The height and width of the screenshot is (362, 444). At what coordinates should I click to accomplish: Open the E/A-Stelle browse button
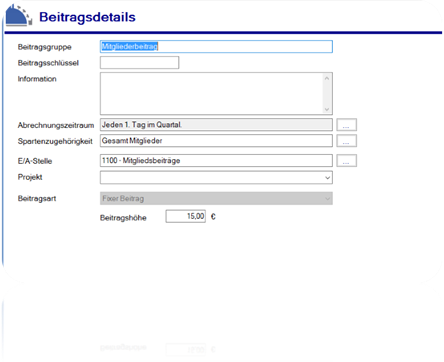tap(346, 161)
